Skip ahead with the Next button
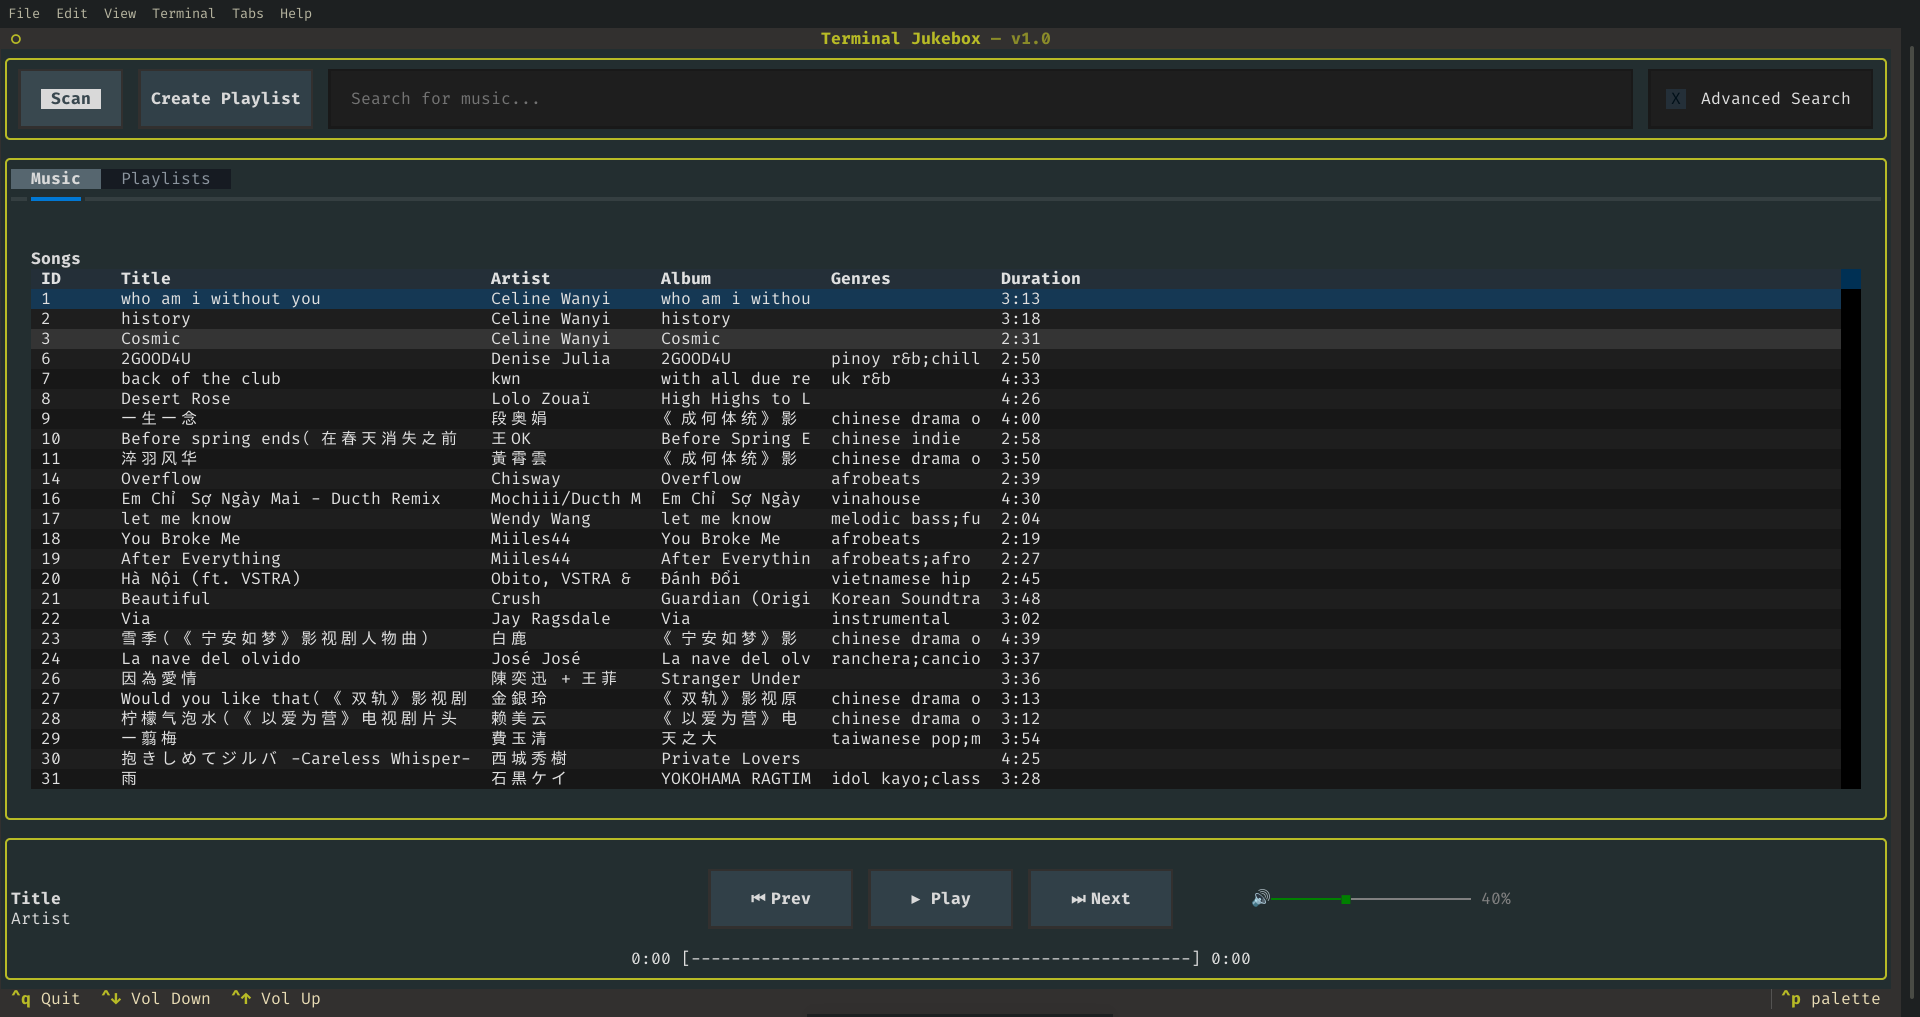Screen dimensions: 1920x1017 1100,898
